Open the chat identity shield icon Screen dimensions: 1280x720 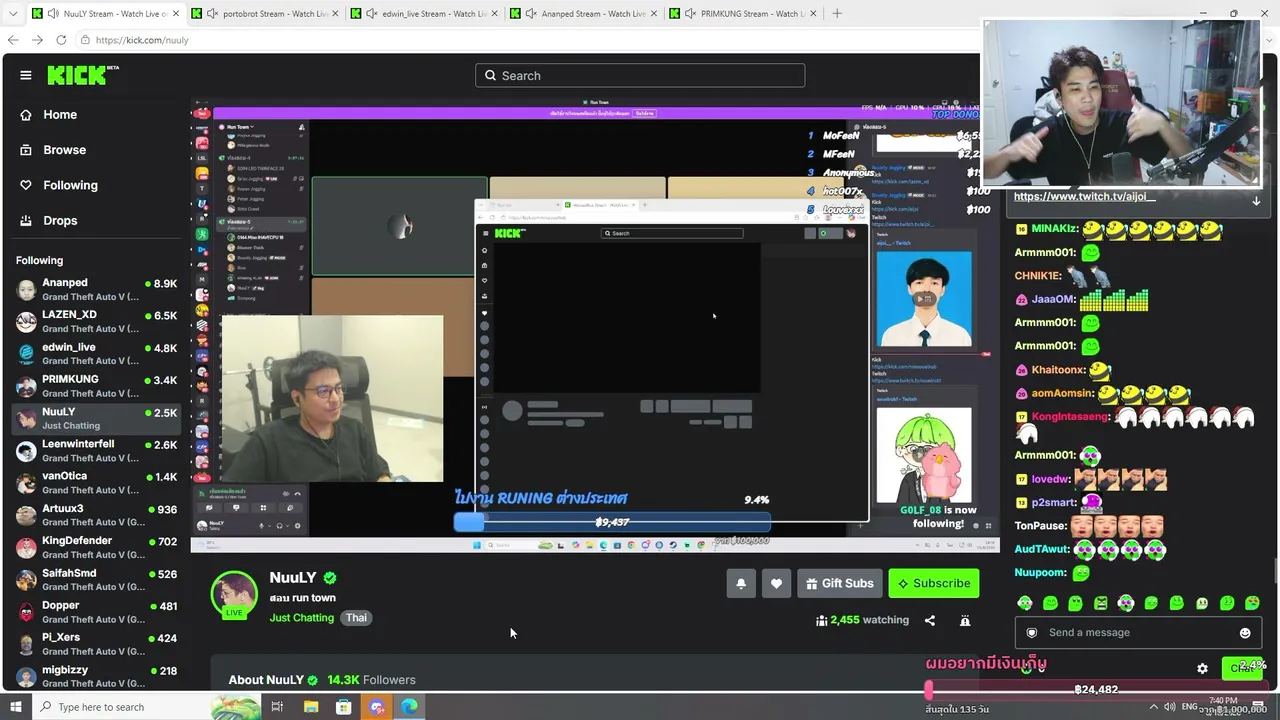pos(1032,632)
